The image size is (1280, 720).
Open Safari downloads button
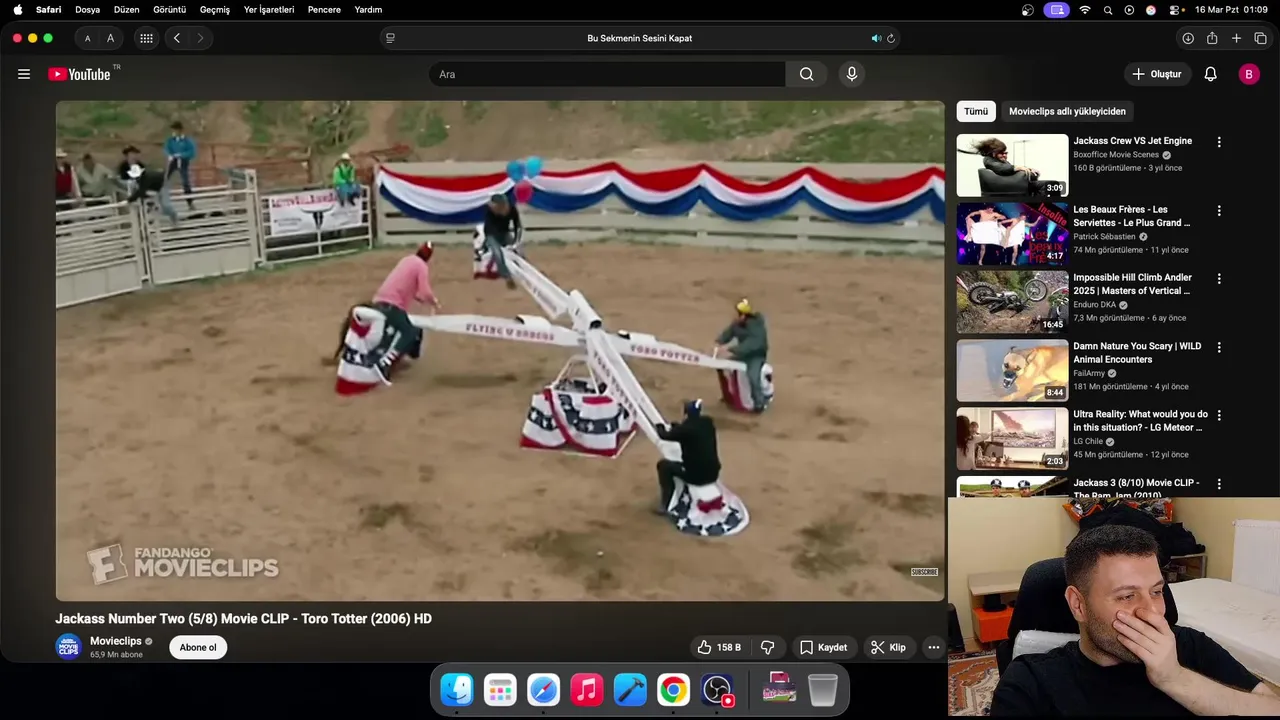pos(1187,38)
